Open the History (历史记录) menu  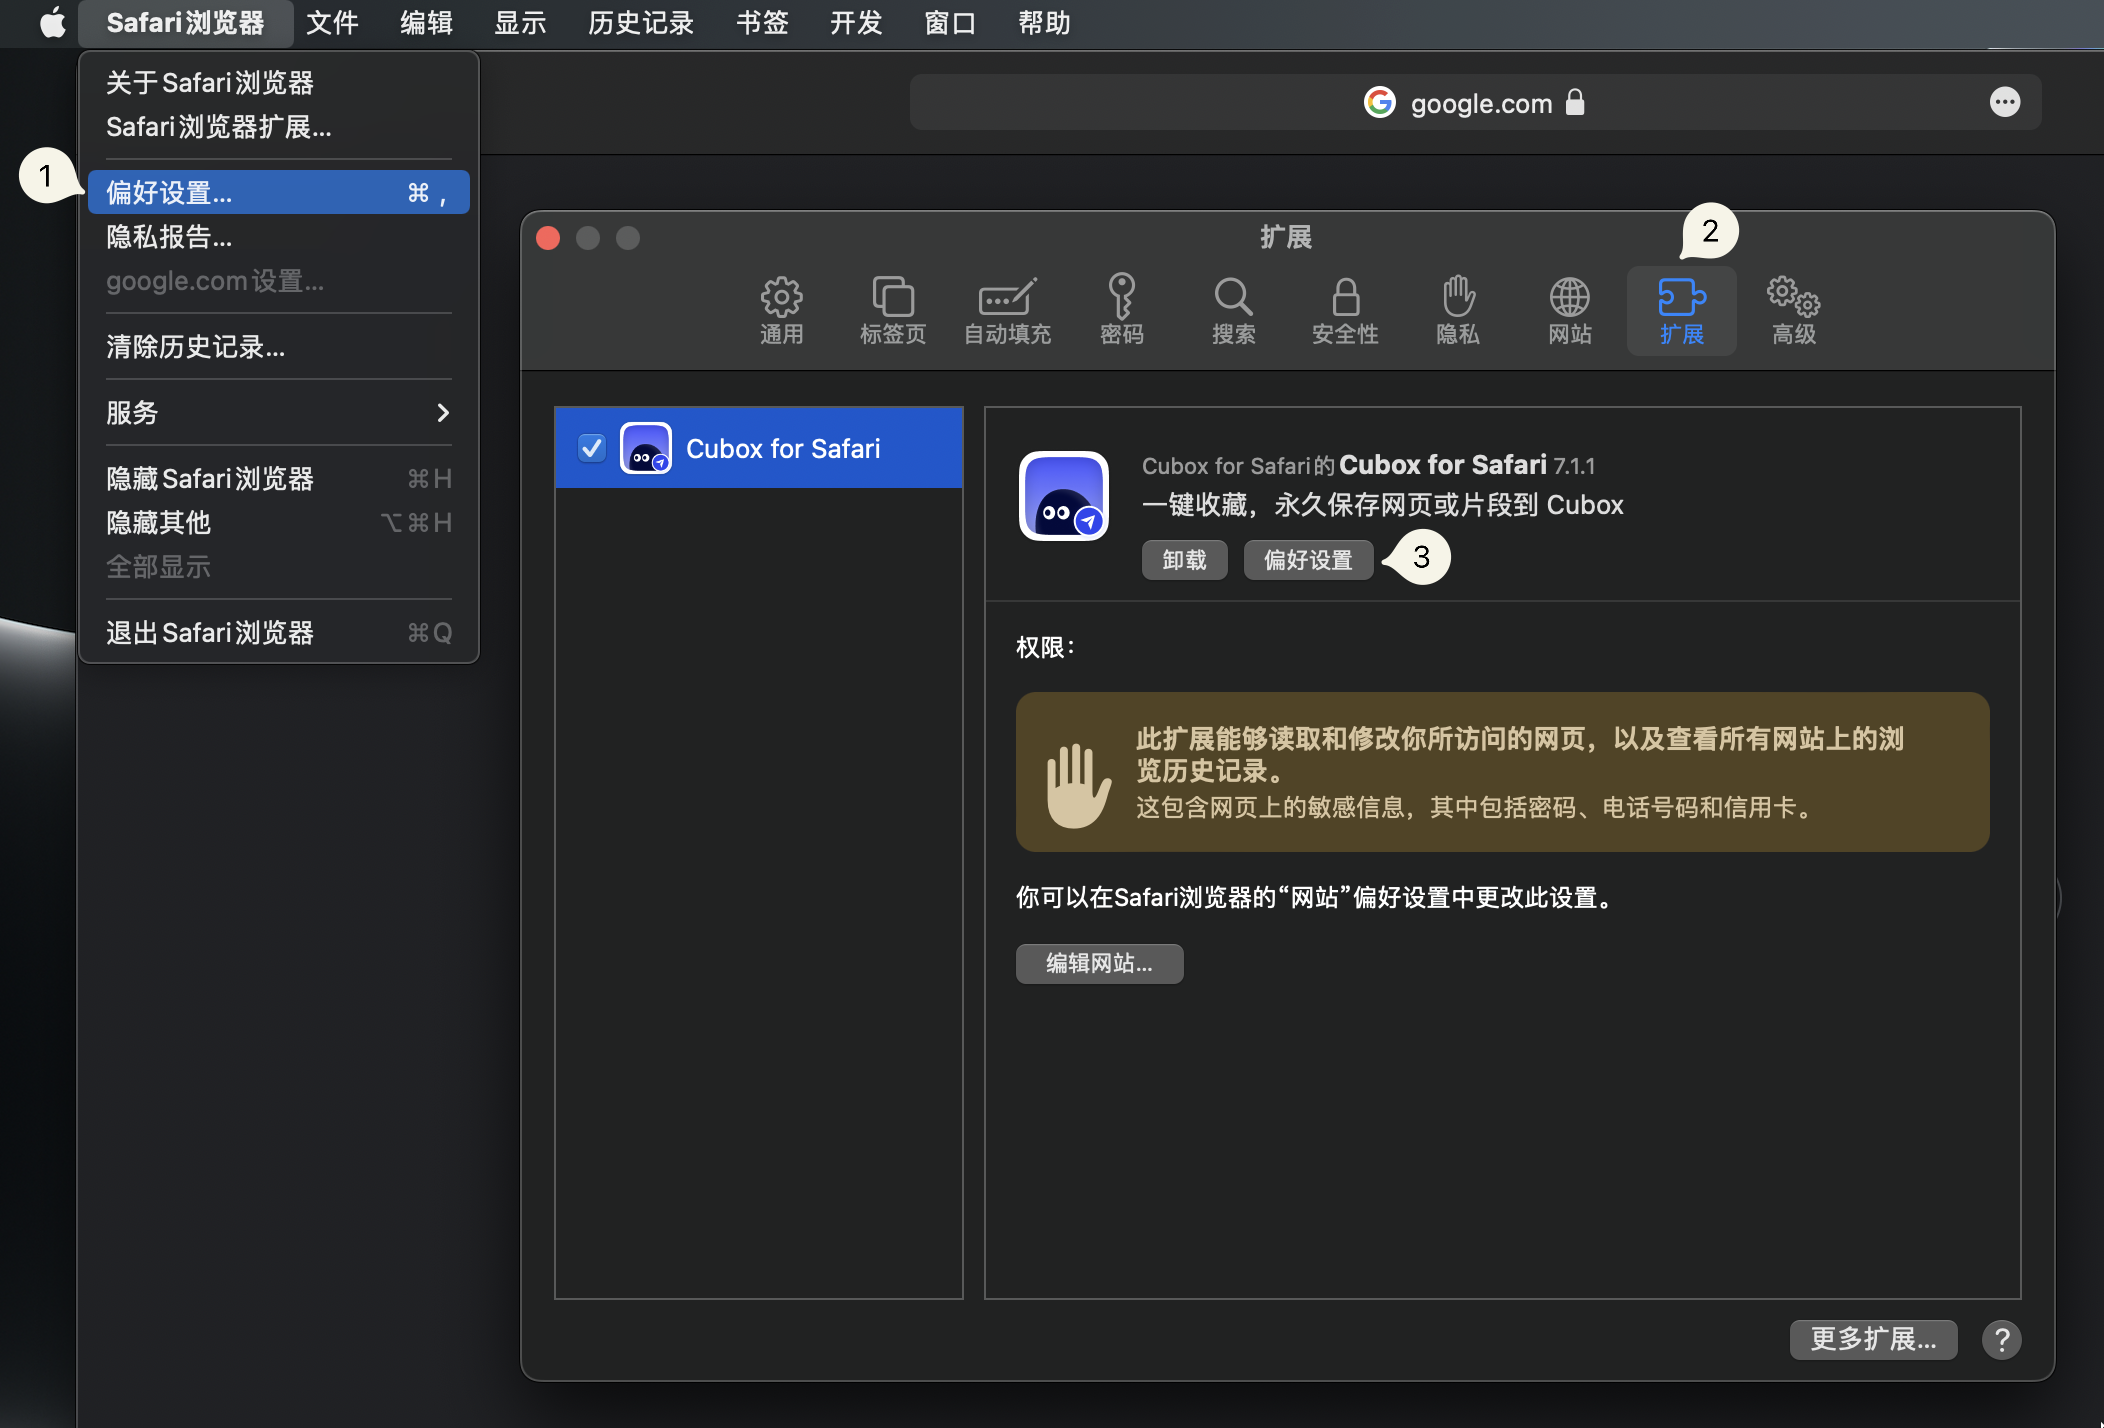tap(641, 23)
